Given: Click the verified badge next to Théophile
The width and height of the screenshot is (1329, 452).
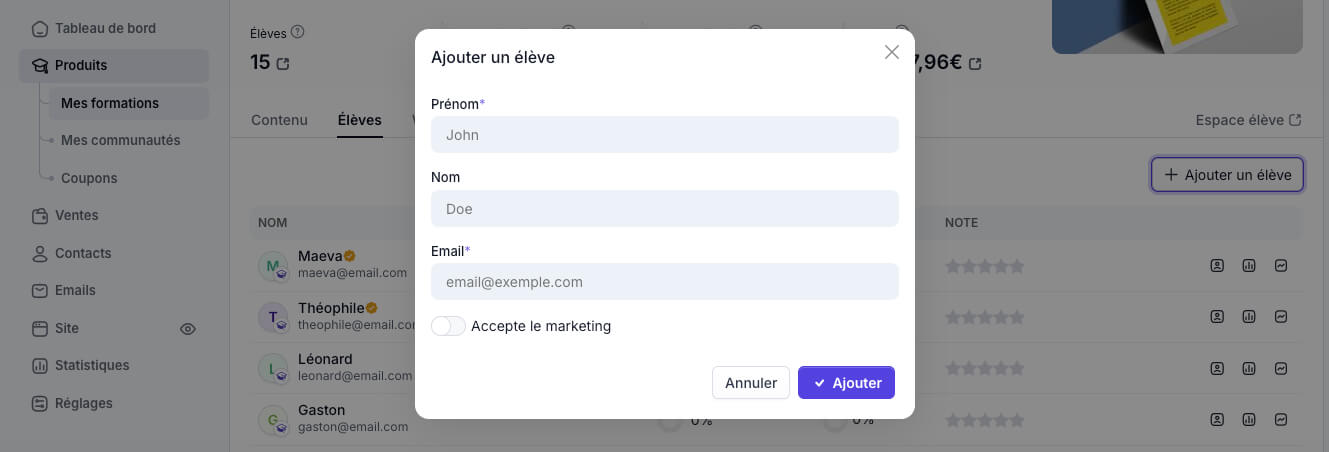Looking at the screenshot, I should coord(371,307).
